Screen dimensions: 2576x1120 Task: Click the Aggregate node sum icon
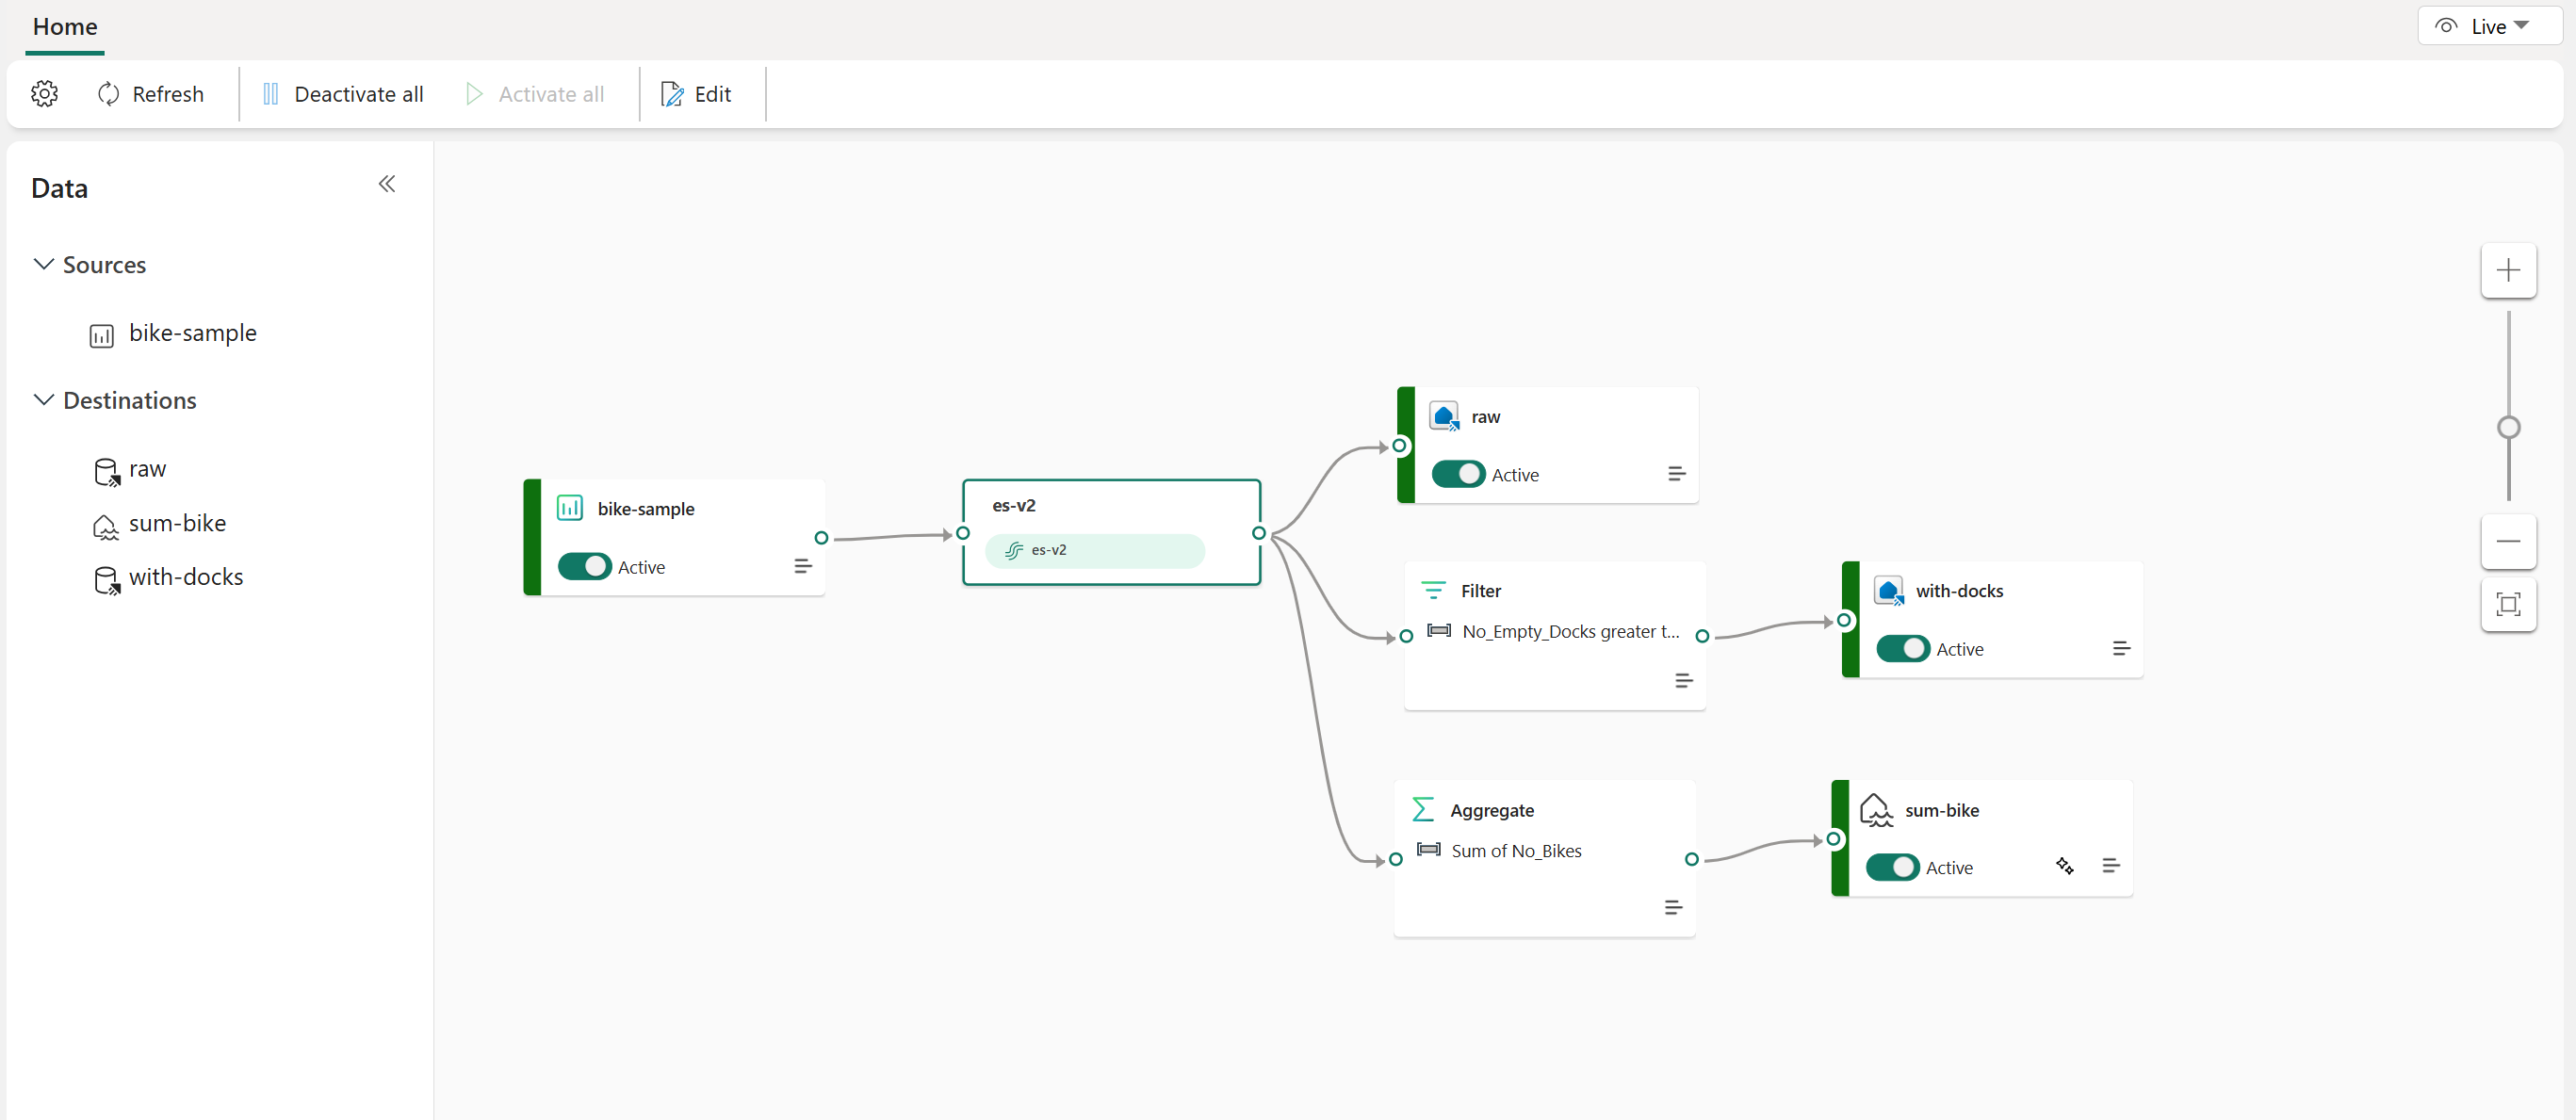tap(1423, 809)
